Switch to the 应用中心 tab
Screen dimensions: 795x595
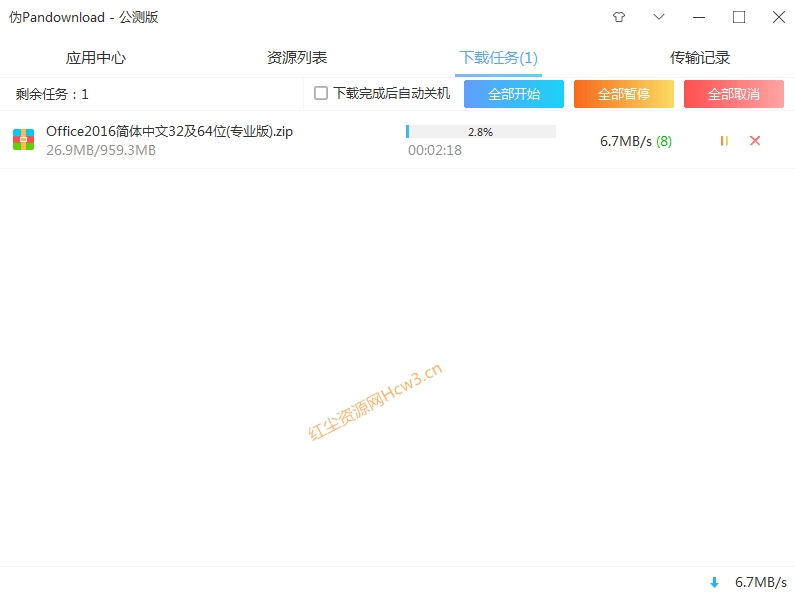(x=96, y=58)
